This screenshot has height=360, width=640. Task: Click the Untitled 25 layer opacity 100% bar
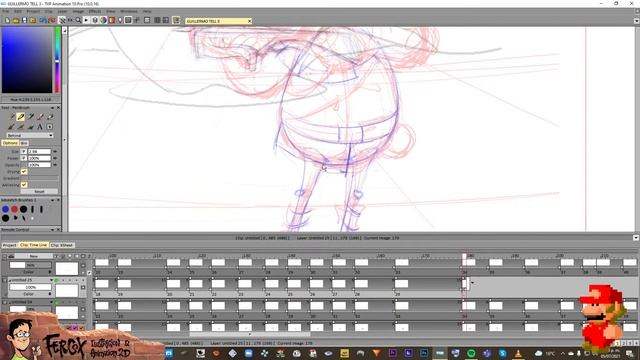coord(31,287)
